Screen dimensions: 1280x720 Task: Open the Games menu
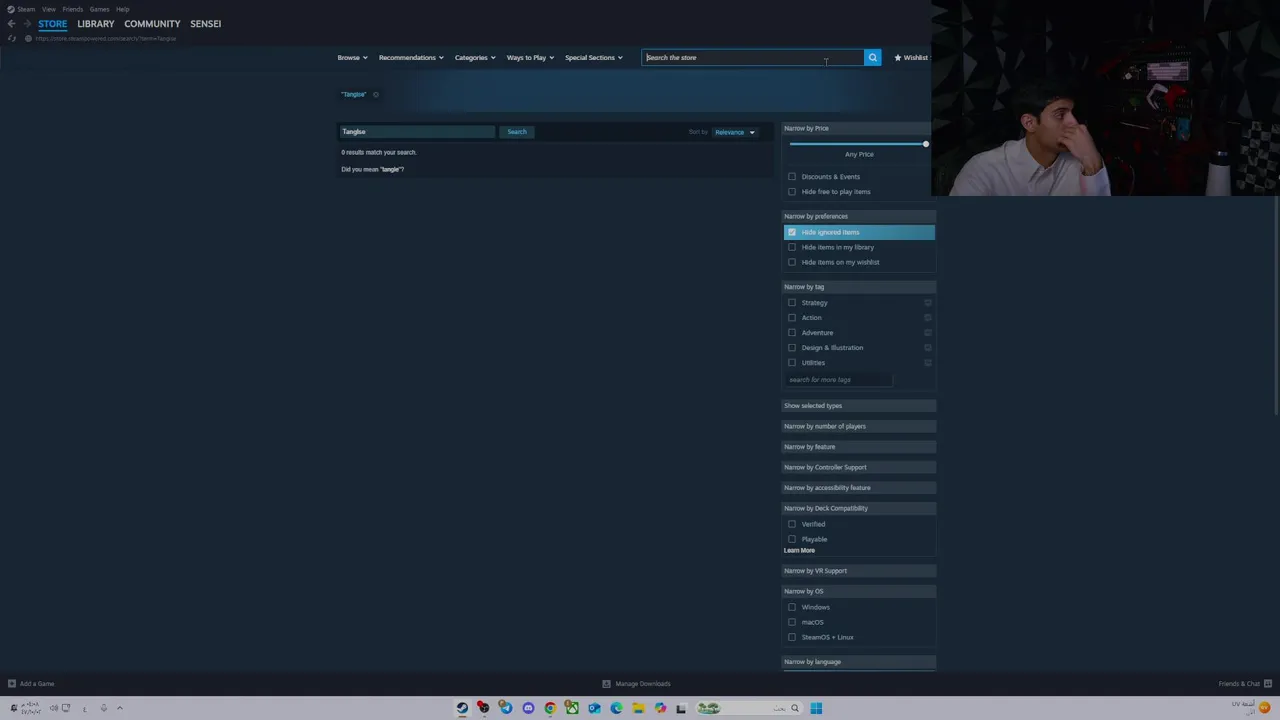click(x=99, y=9)
